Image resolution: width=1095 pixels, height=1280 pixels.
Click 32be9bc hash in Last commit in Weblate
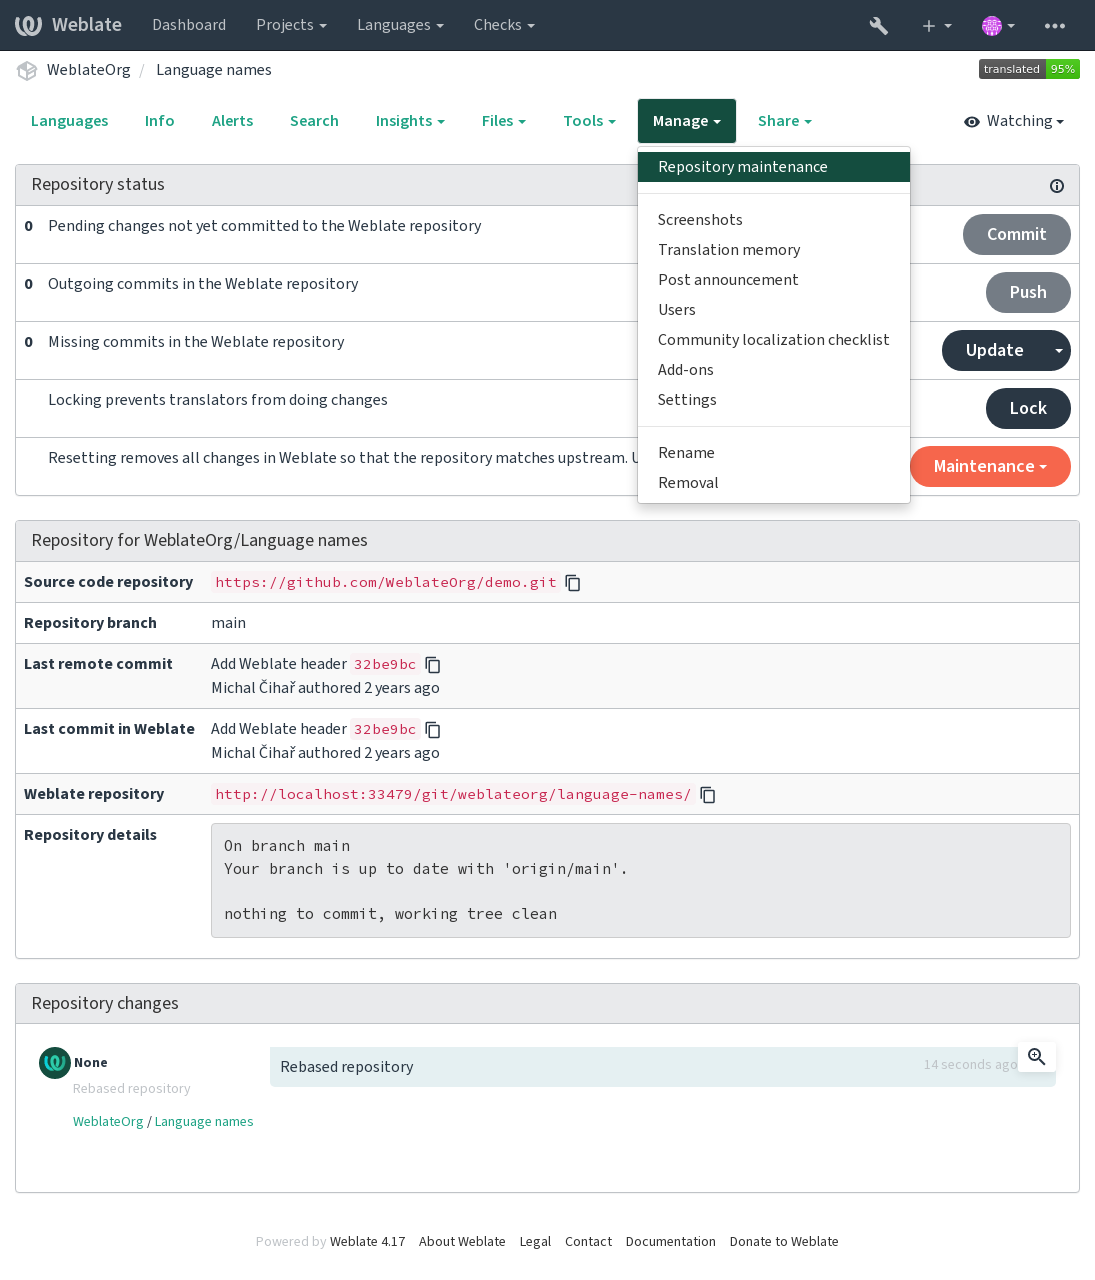click(385, 730)
